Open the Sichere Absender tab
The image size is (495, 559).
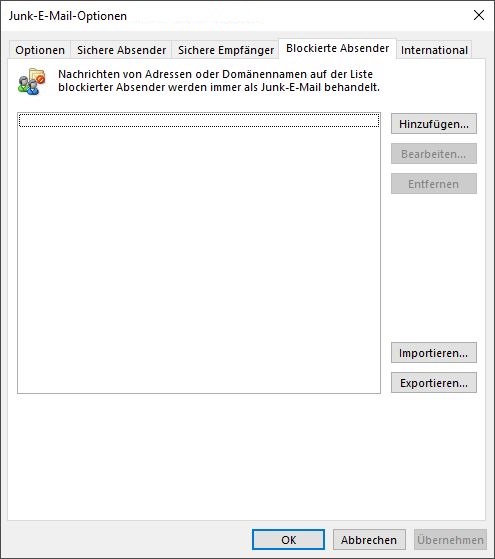[x=121, y=50]
